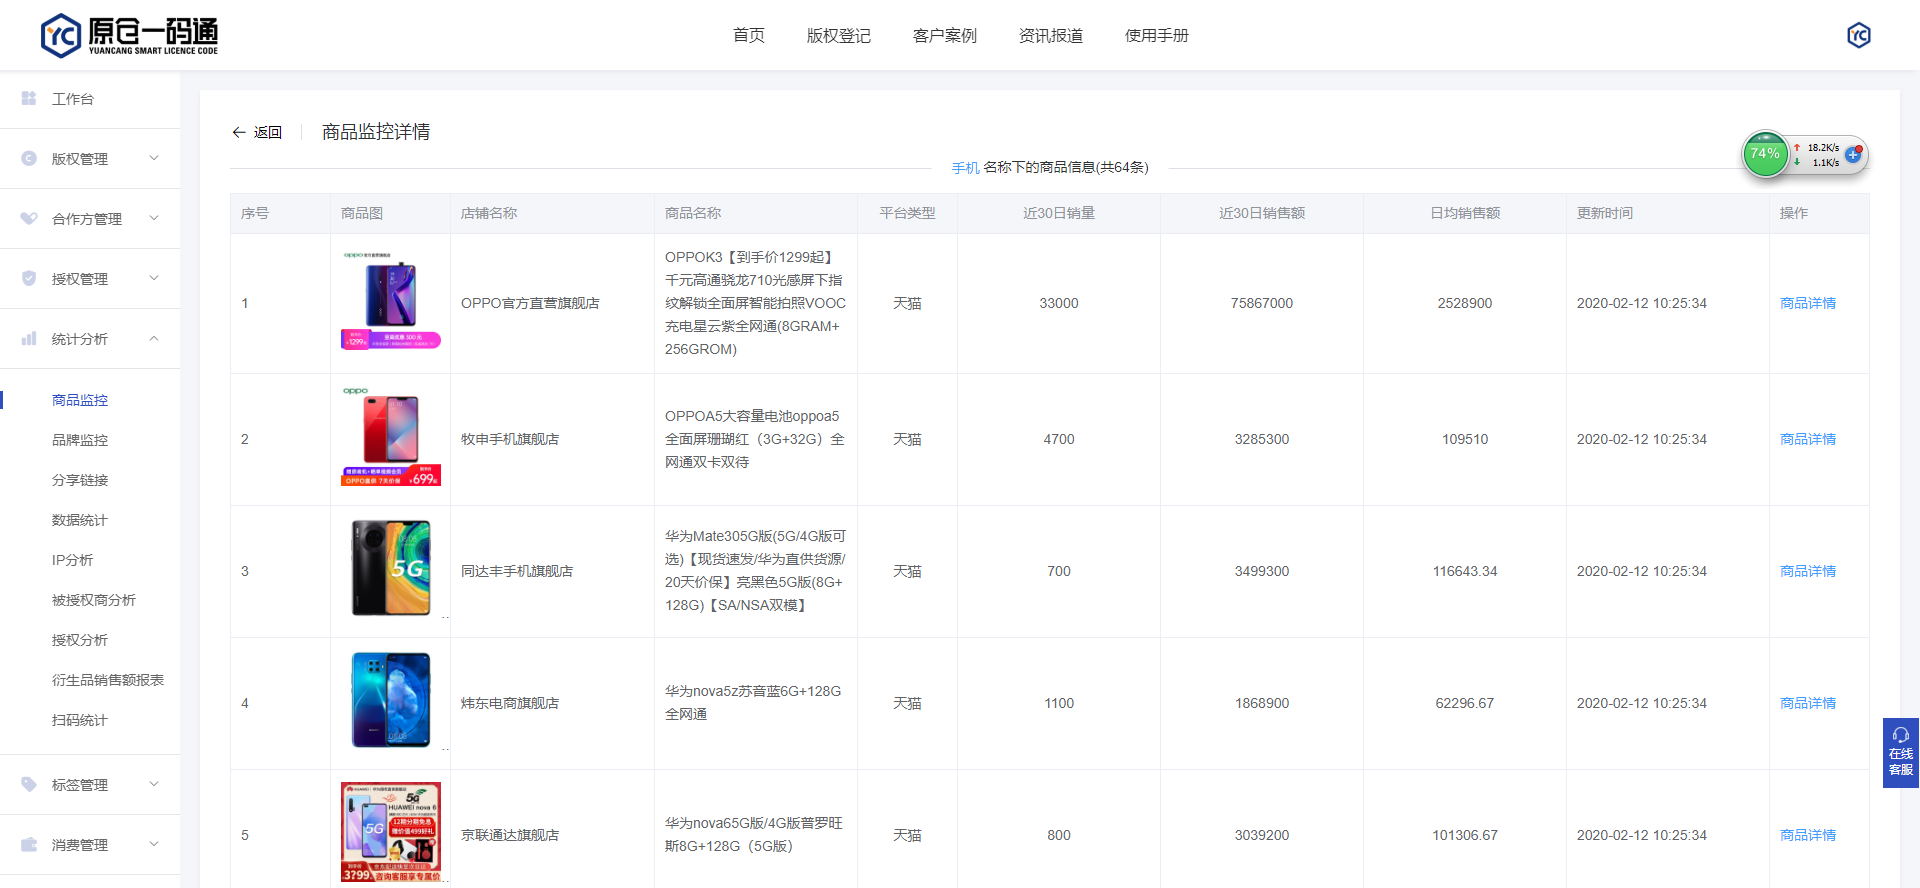
Task: Select 授权分析 in sidebar
Action: pyautogui.click(x=80, y=640)
